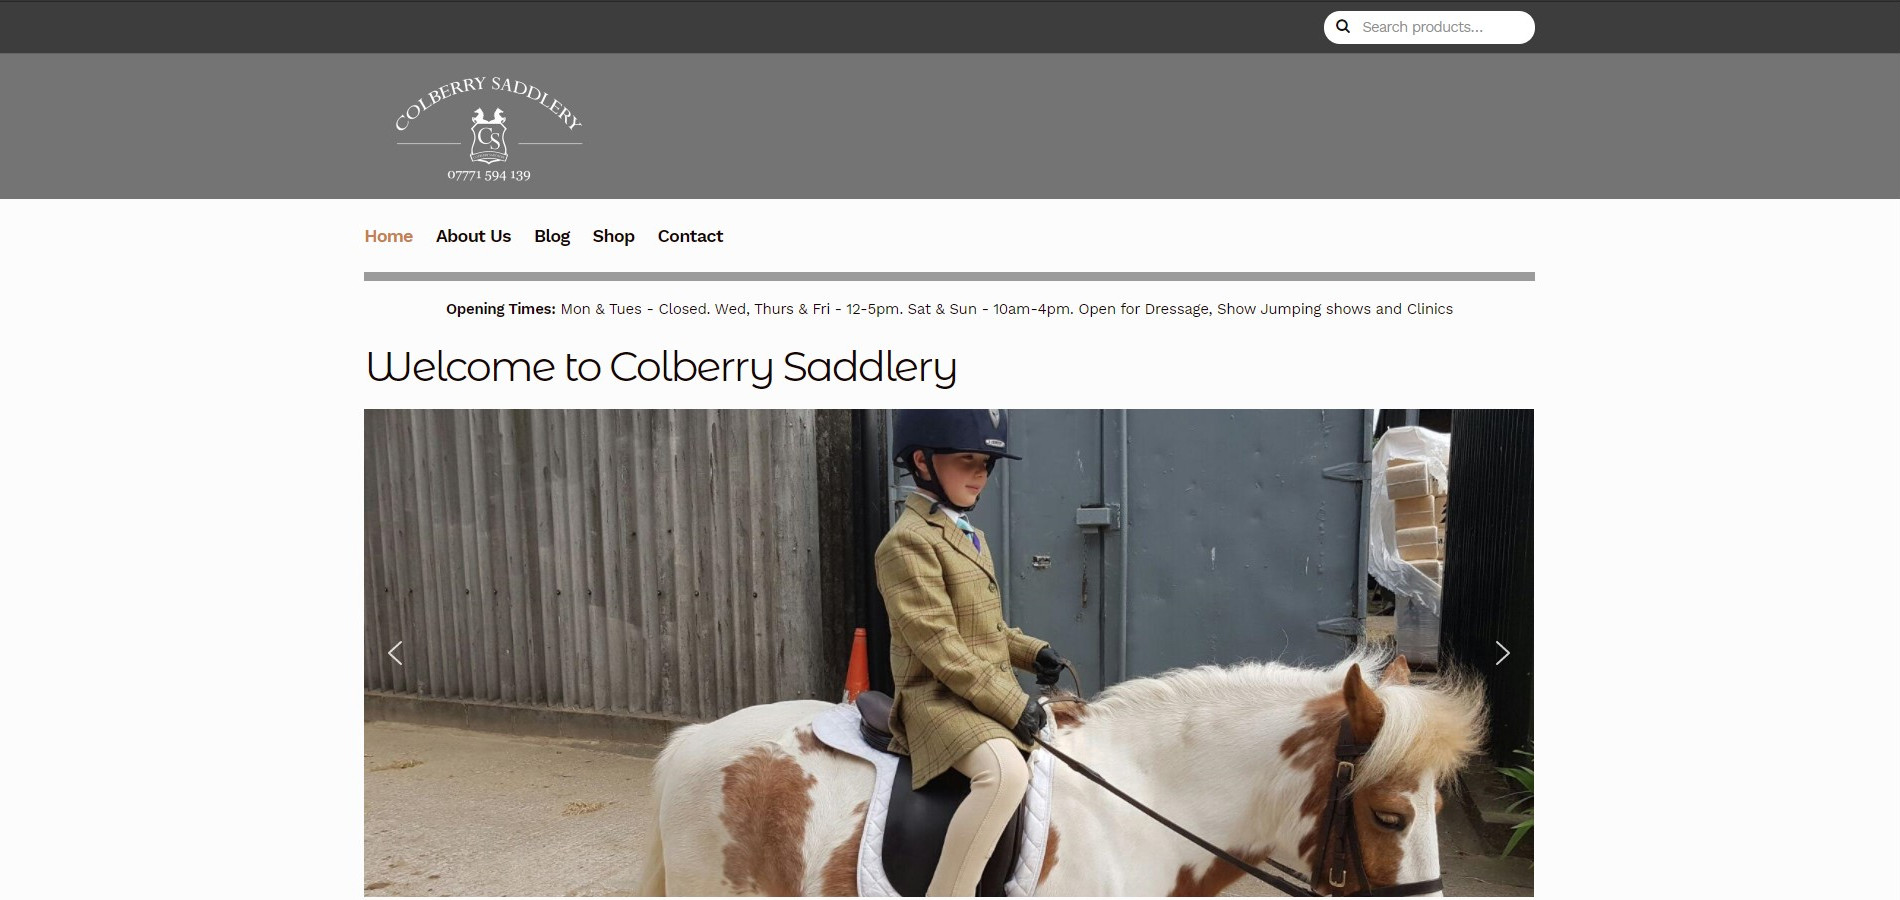Click the curved Colberry Saddlery logo text
This screenshot has width=1900, height=900.
[488, 101]
